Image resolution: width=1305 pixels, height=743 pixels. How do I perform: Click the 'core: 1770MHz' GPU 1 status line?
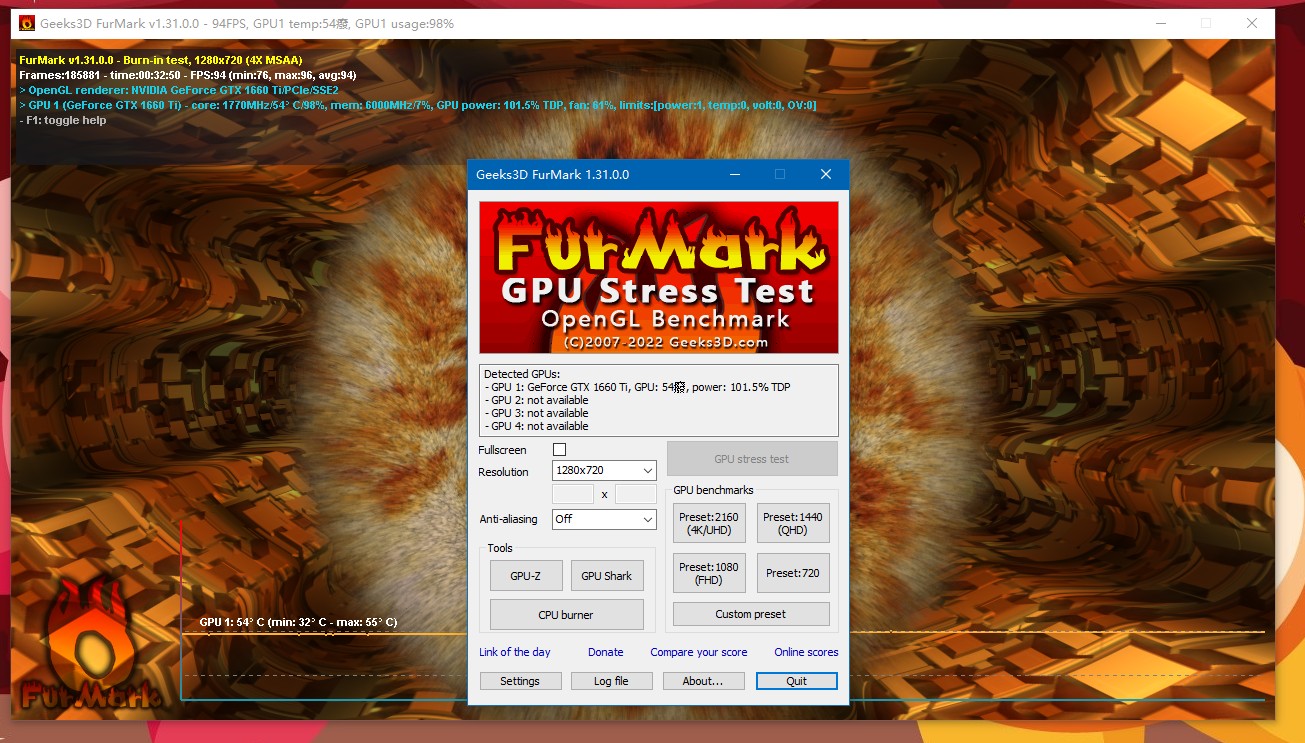point(418,105)
